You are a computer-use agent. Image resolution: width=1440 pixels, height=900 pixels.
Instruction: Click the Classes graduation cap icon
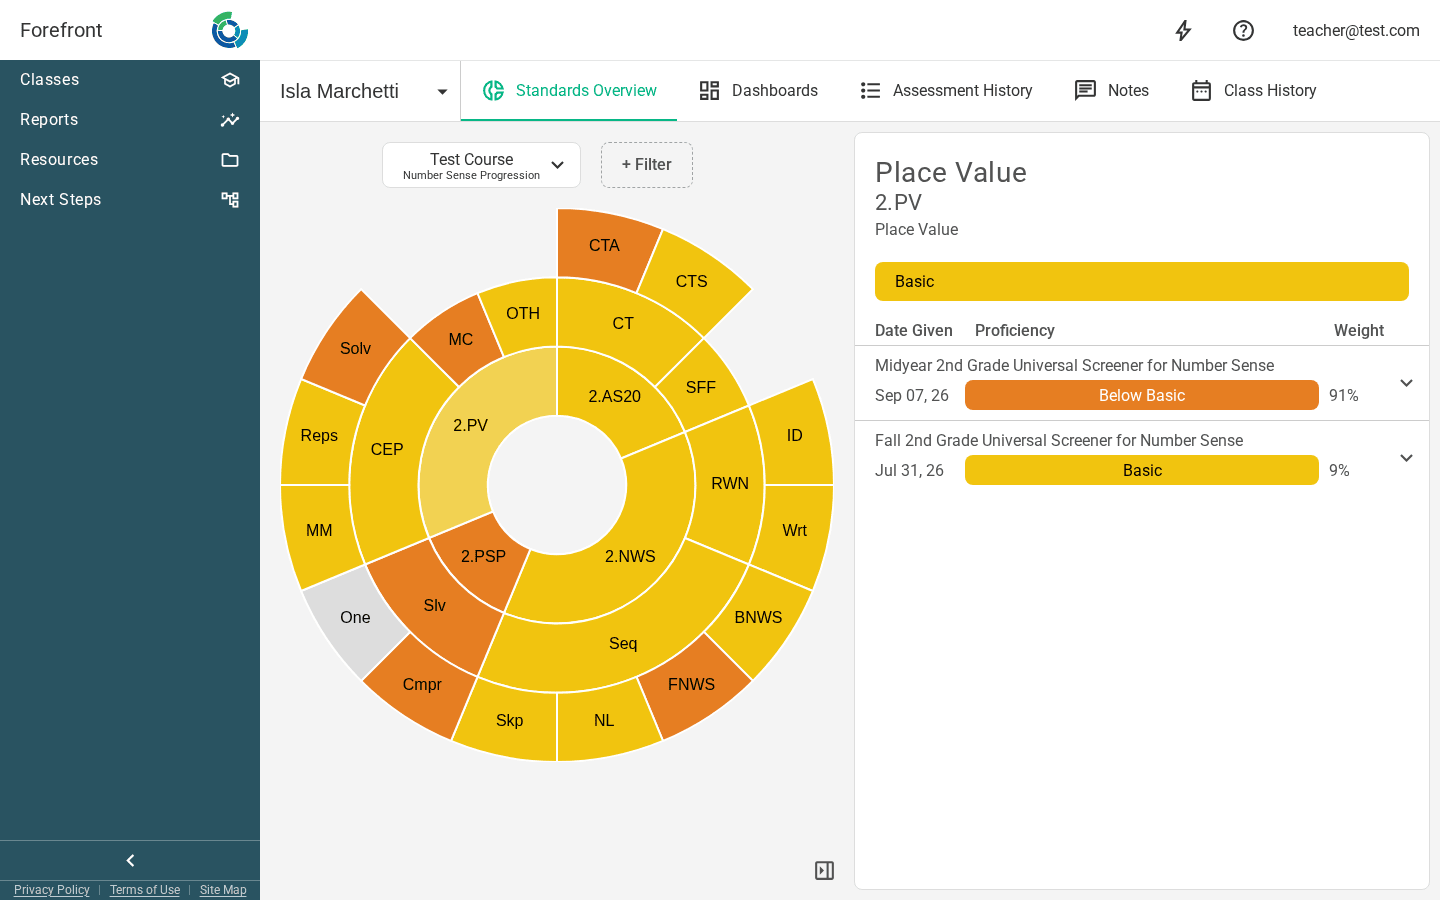coord(230,80)
